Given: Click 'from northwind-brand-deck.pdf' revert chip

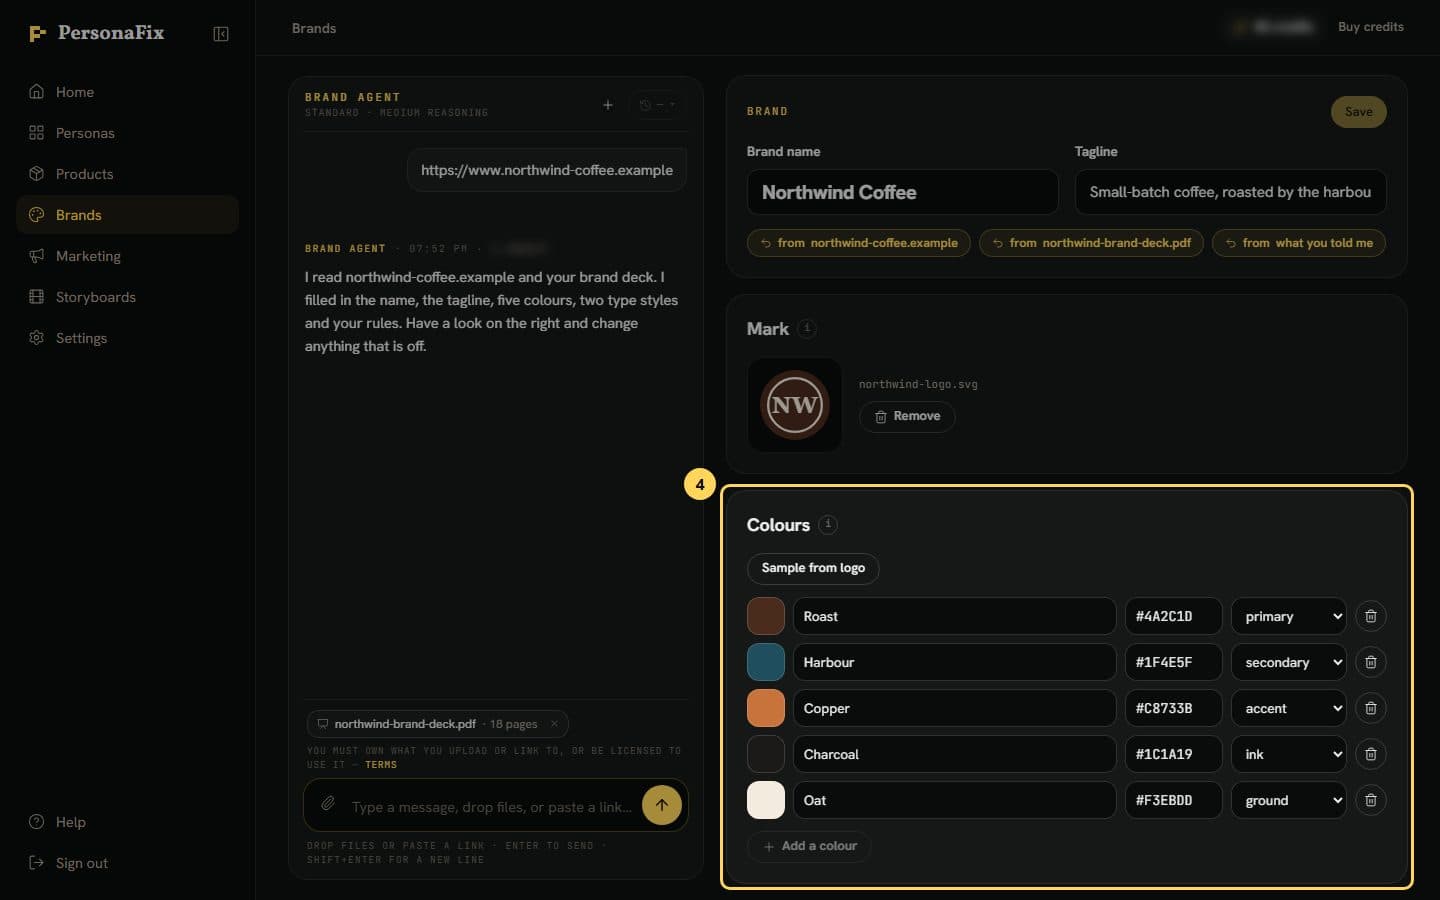Looking at the screenshot, I should click(1091, 243).
